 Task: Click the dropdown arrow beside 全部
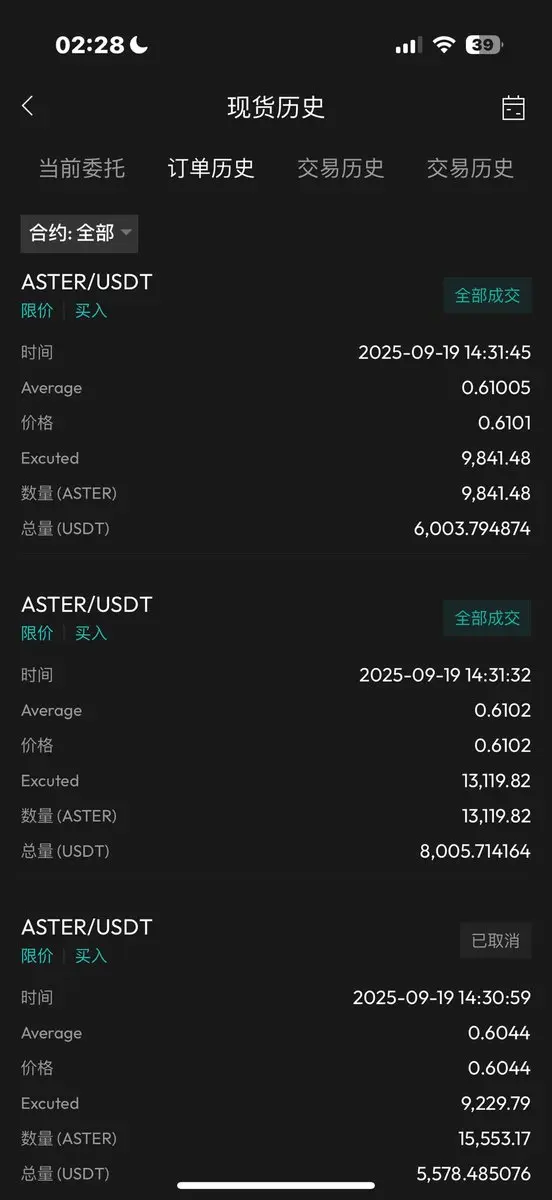pyautogui.click(x=126, y=233)
